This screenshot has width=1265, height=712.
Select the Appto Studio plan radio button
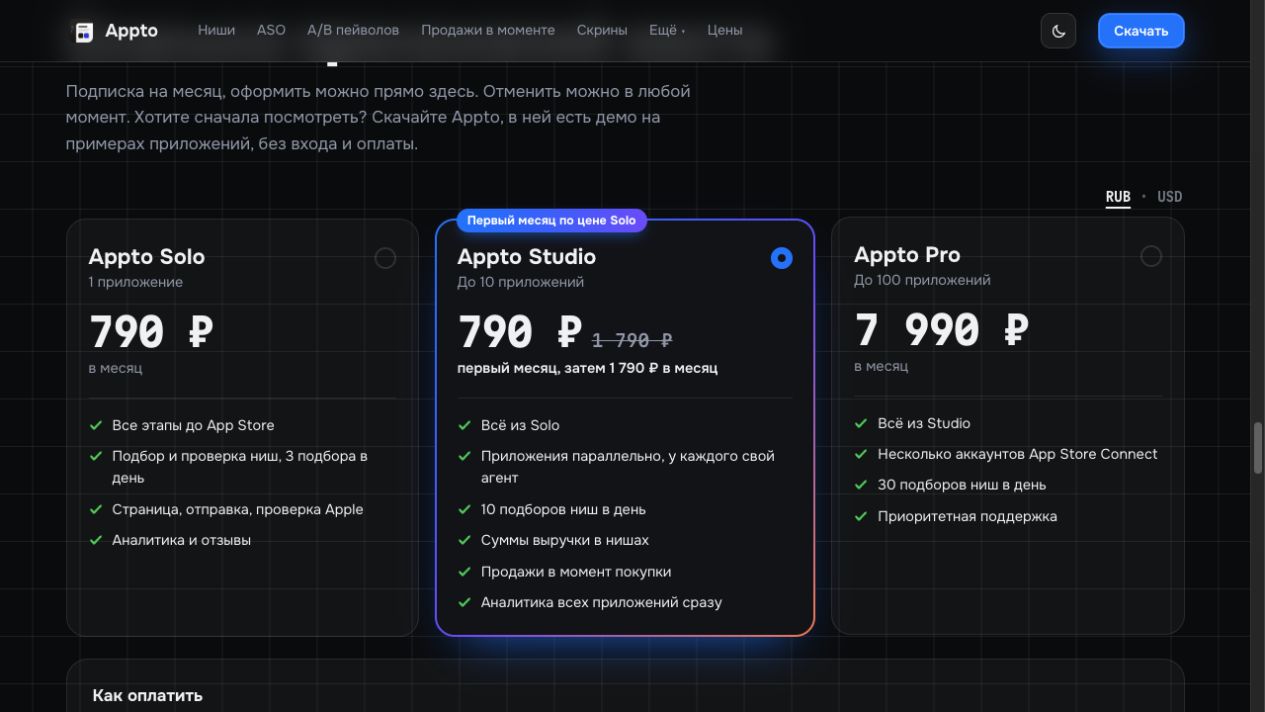(782, 258)
